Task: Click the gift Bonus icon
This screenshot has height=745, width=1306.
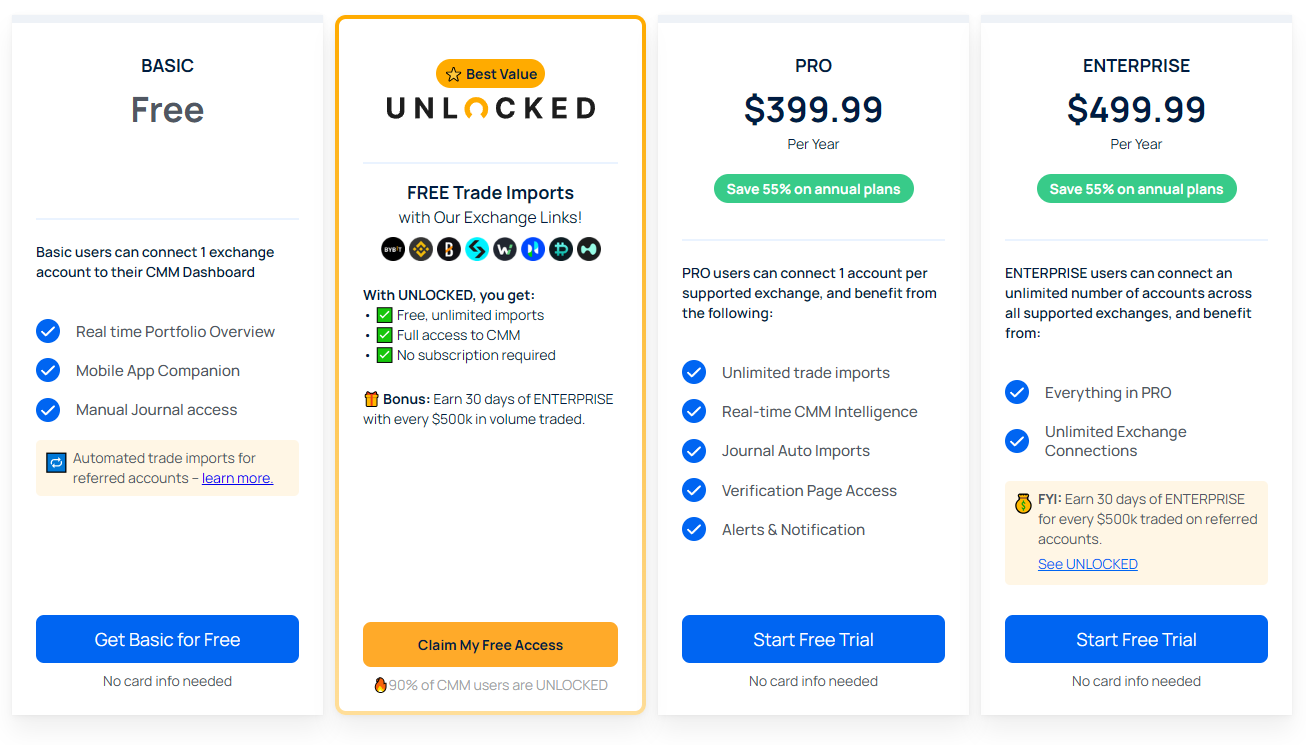Action: tap(372, 399)
